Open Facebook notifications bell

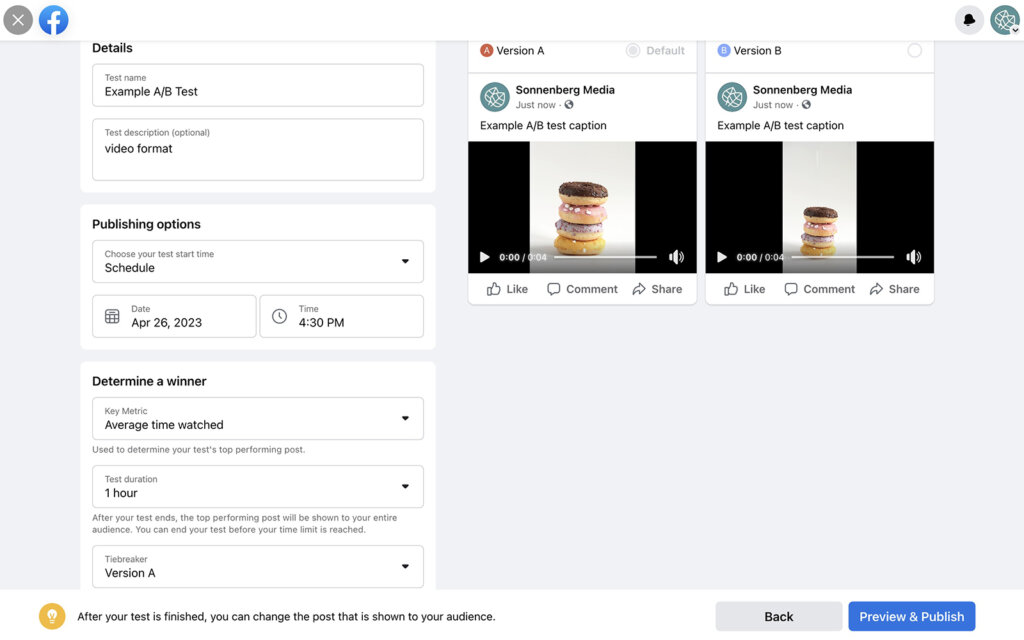(x=968, y=19)
